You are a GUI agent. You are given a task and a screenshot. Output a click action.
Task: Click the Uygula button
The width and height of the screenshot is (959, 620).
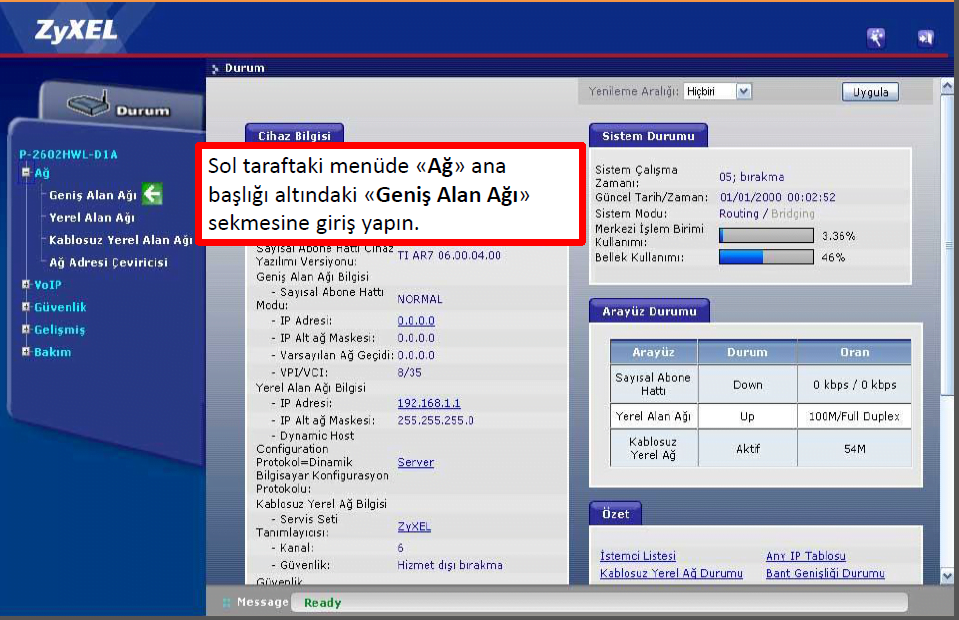click(x=869, y=91)
